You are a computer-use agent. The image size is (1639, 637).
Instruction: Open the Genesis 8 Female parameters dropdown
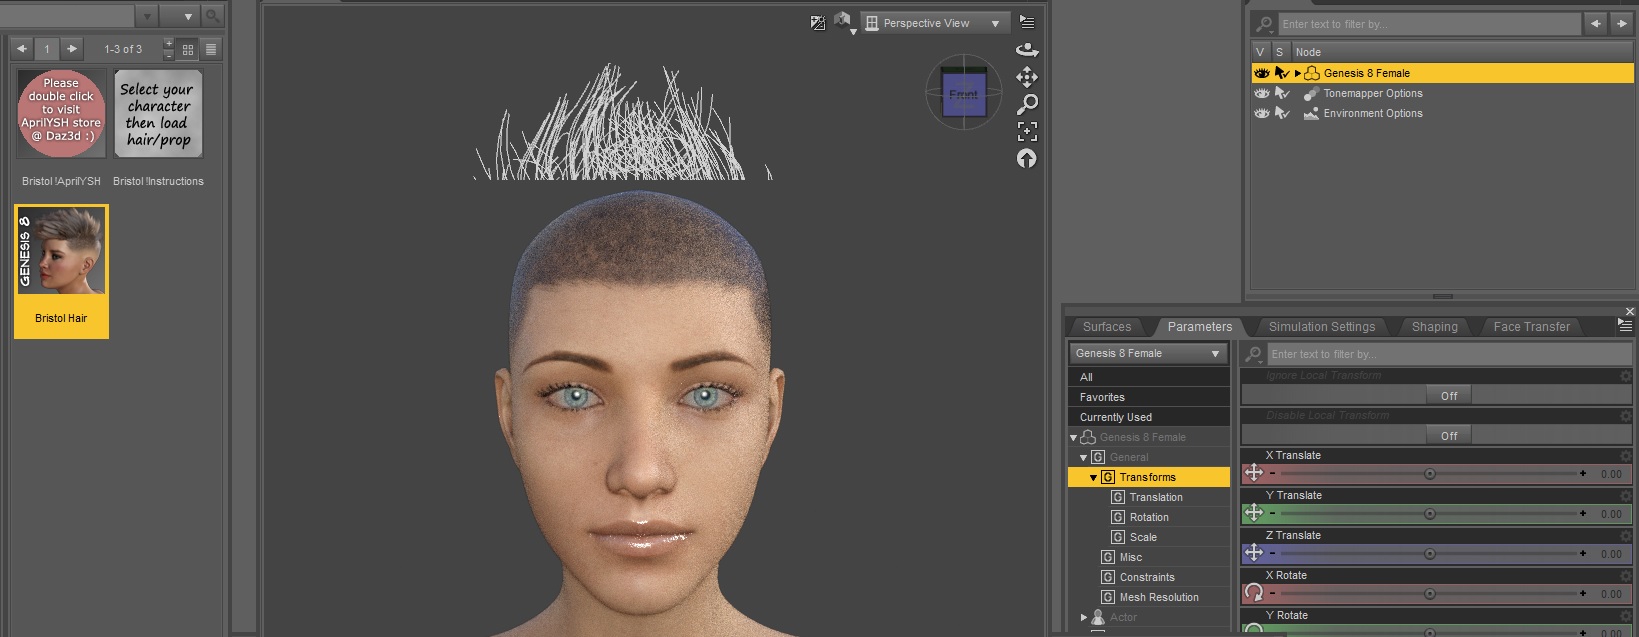1147,353
